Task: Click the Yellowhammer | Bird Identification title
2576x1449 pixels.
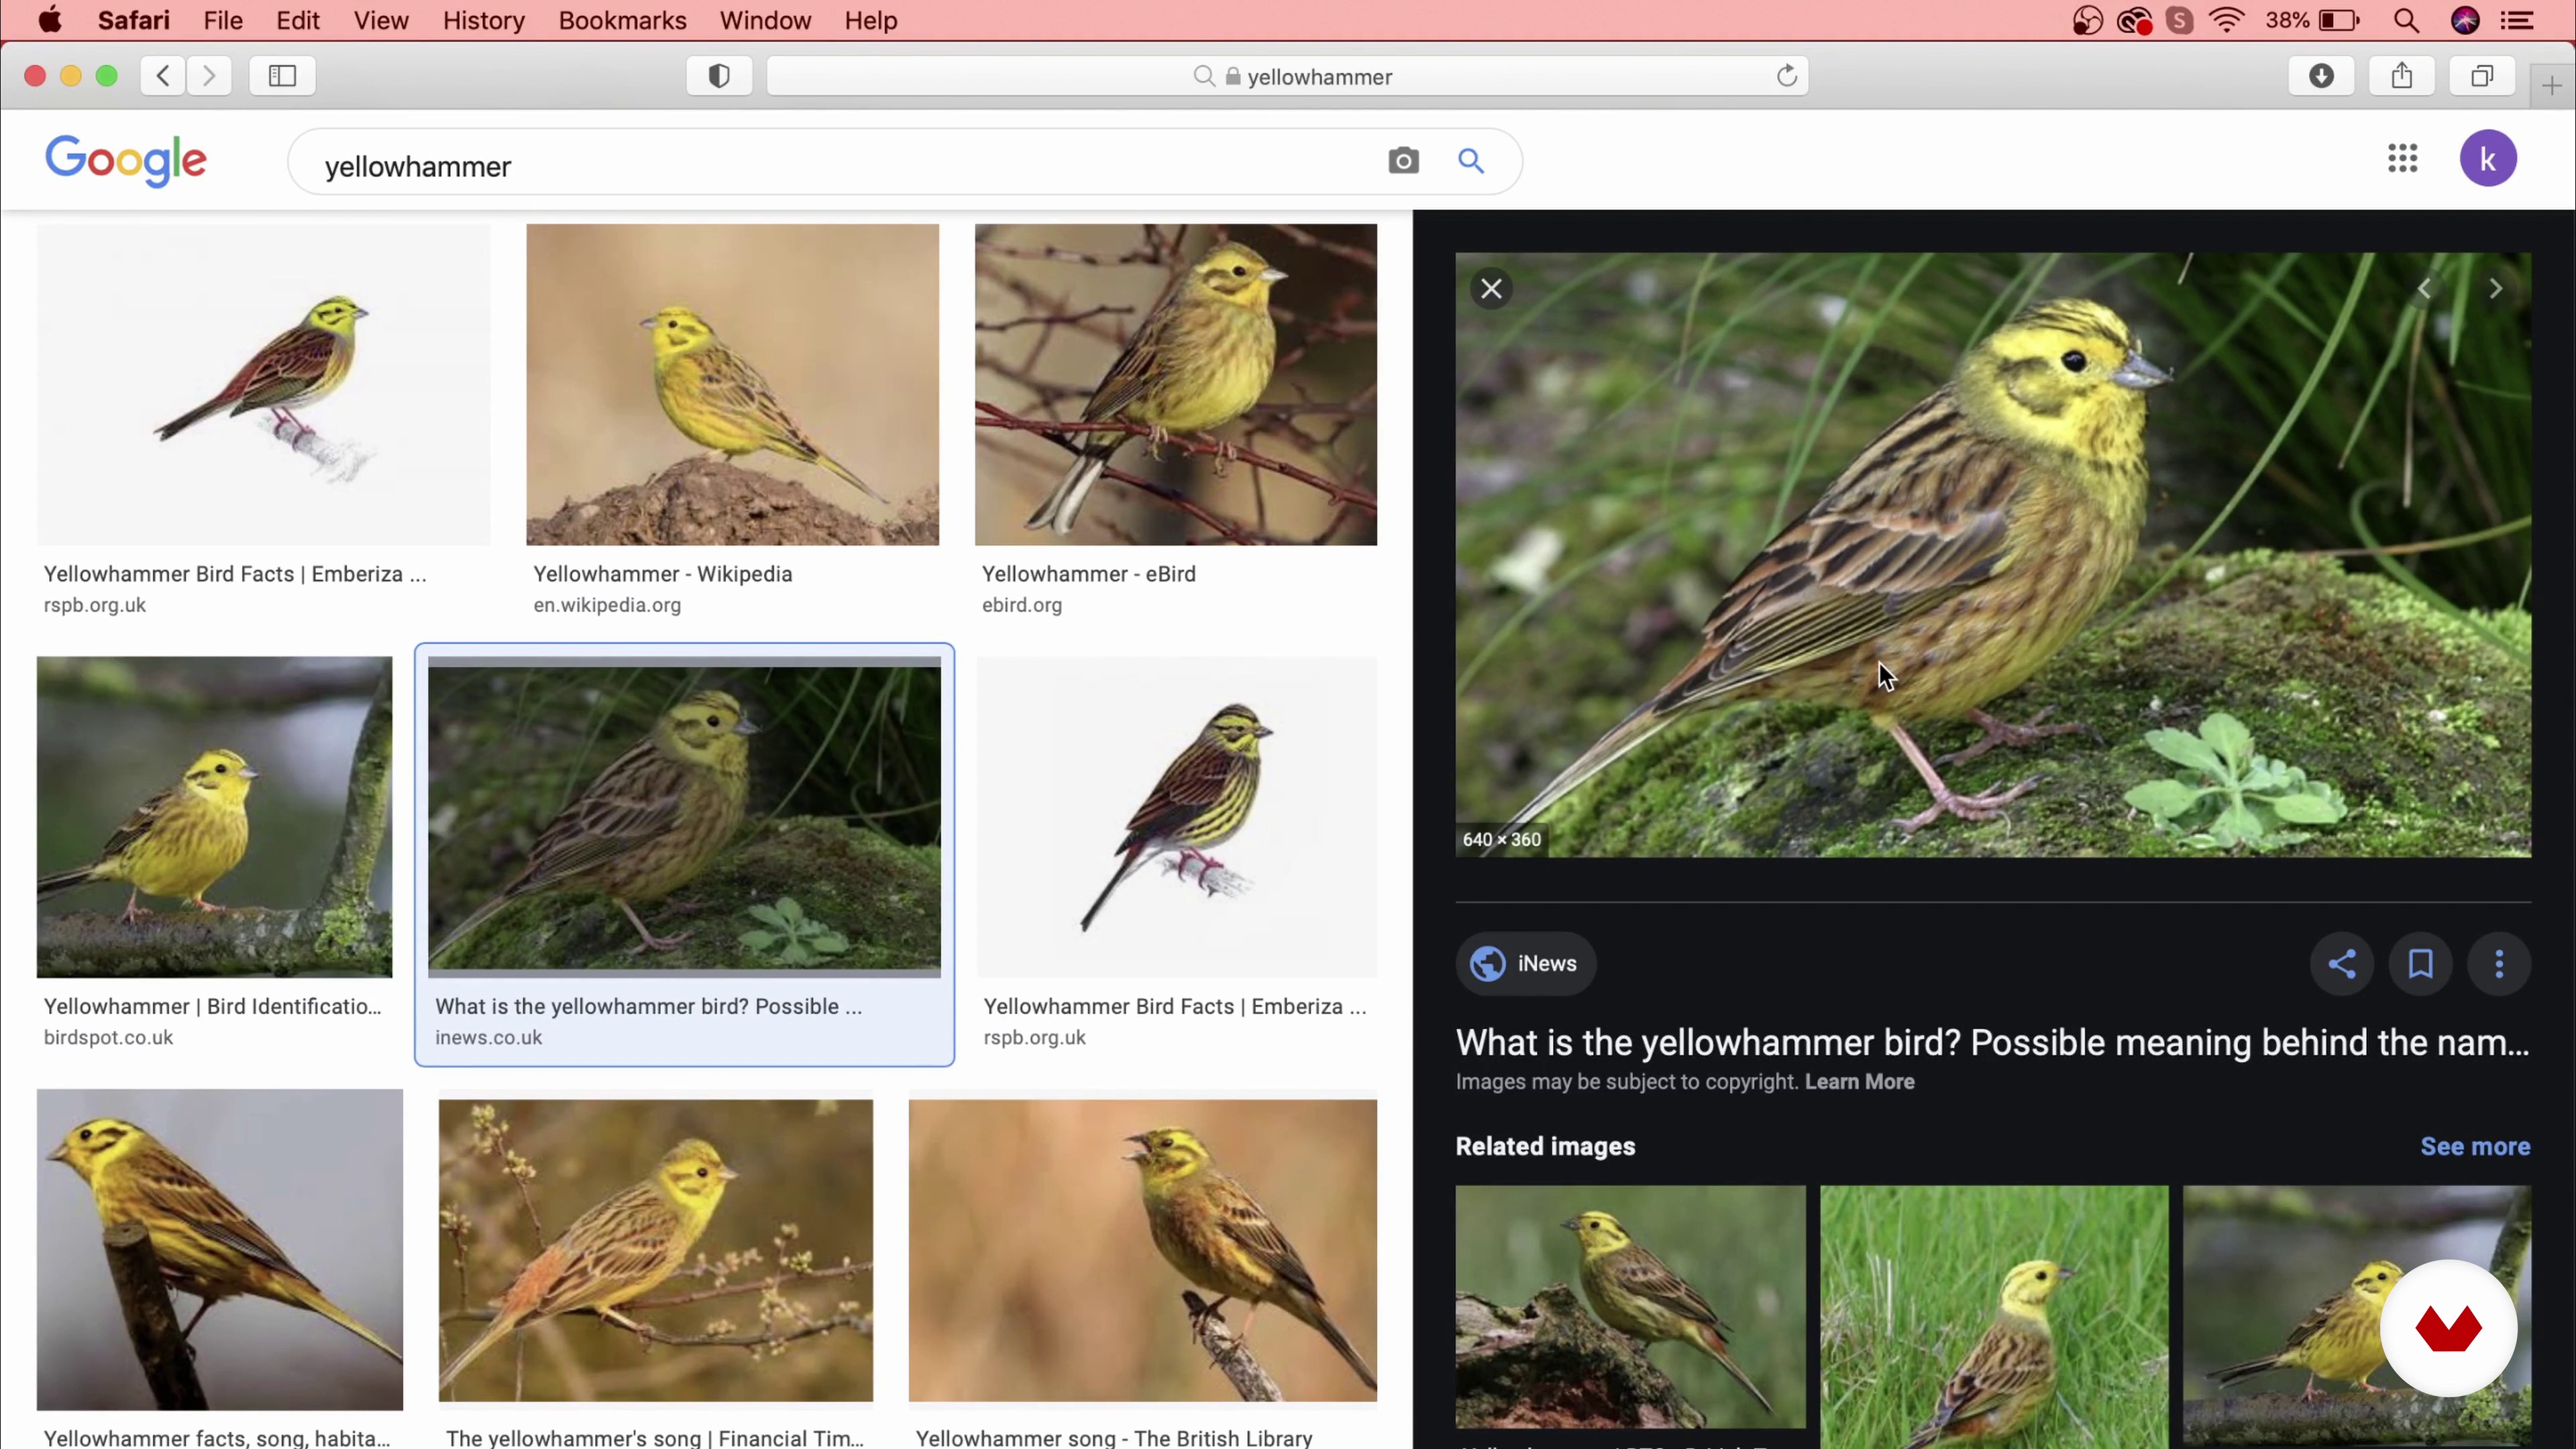Action: pyautogui.click(x=212, y=1006)
